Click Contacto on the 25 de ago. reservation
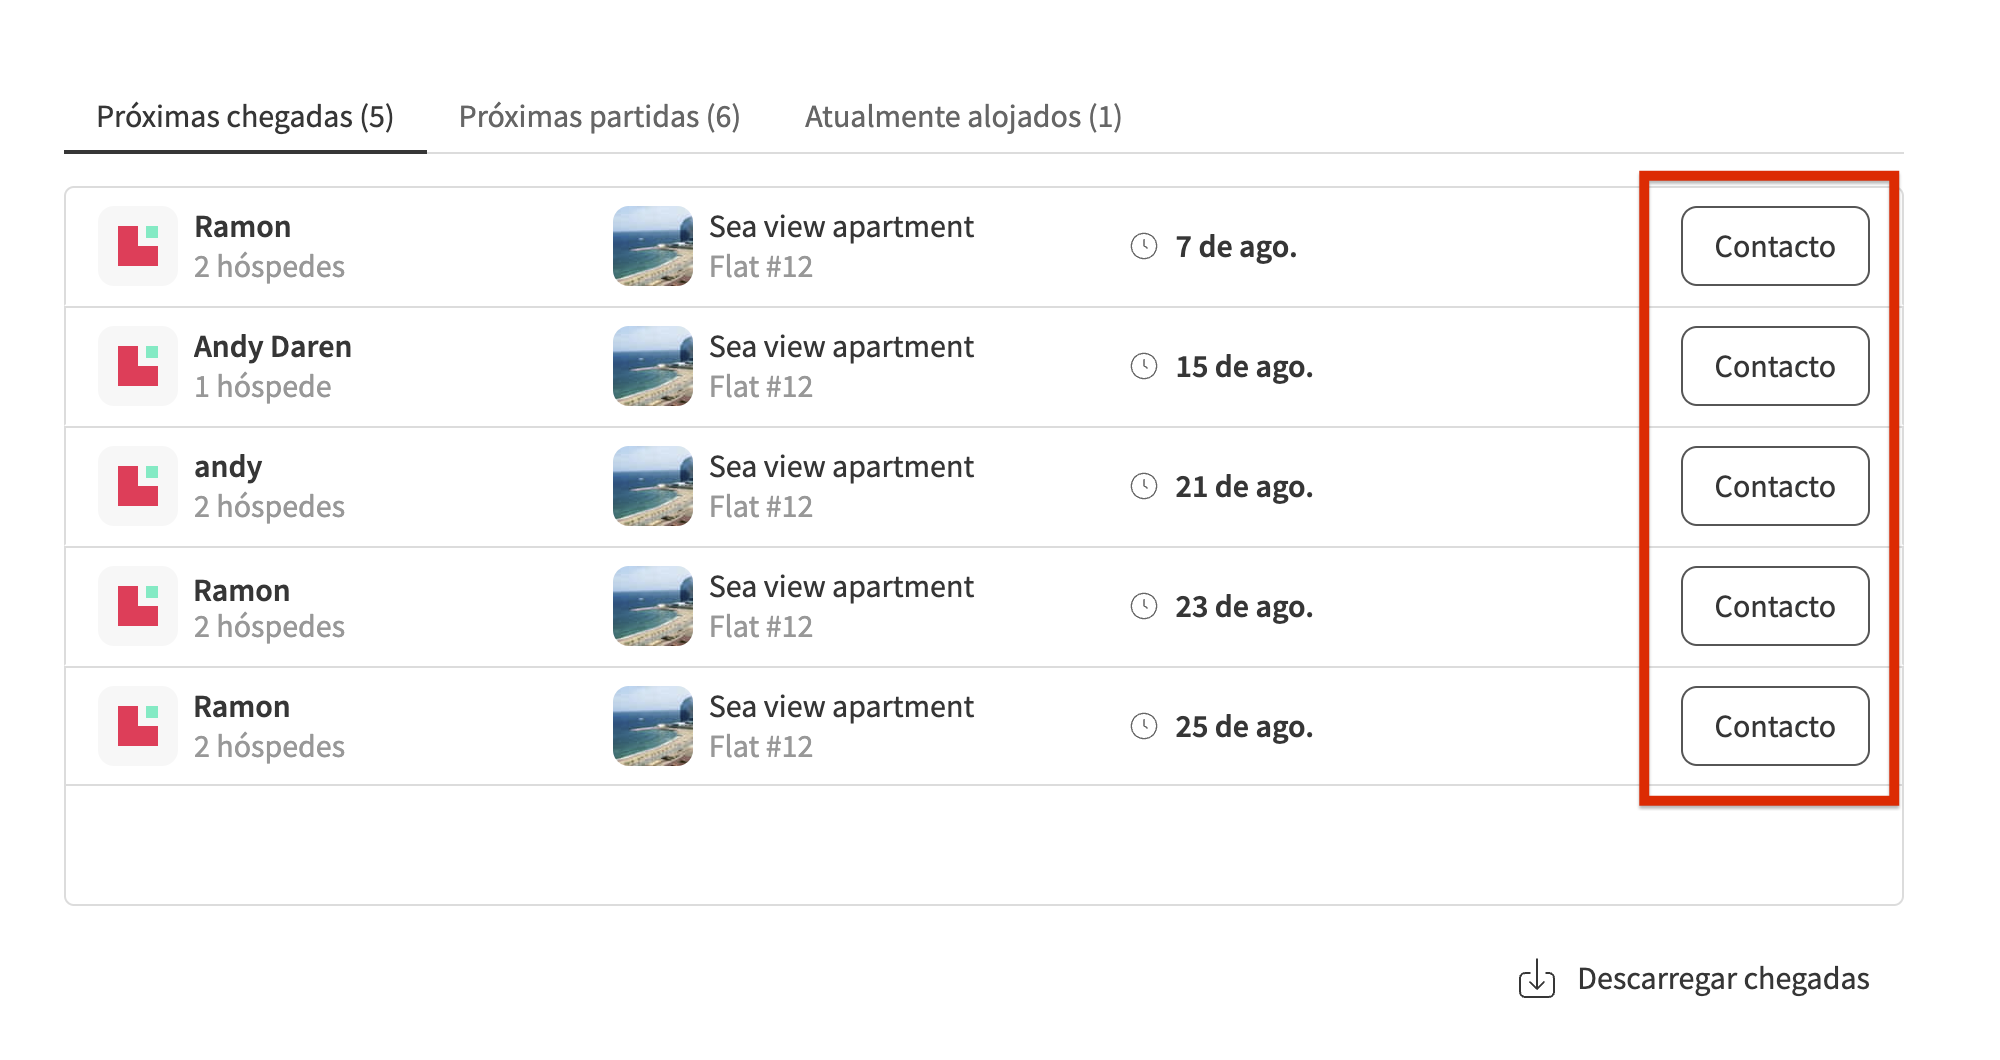2000x1060 pixels. click(x=1774, y=726)
